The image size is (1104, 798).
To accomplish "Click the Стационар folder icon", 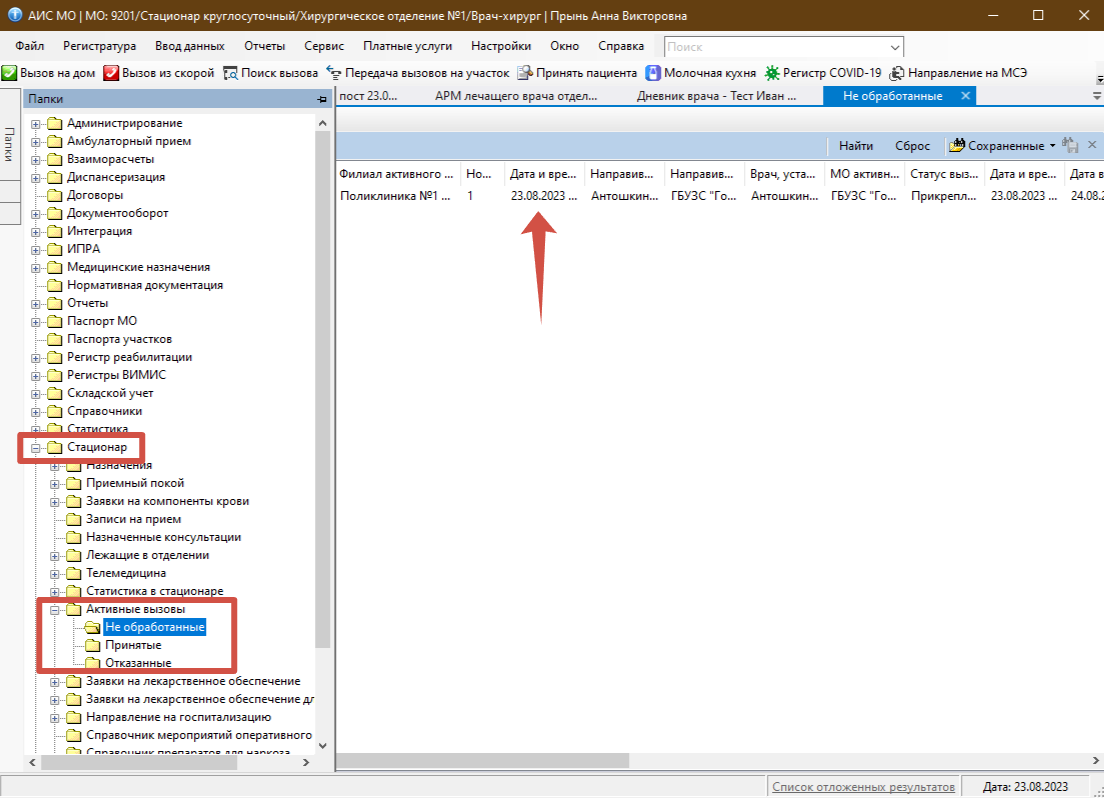I will [55, 447].
